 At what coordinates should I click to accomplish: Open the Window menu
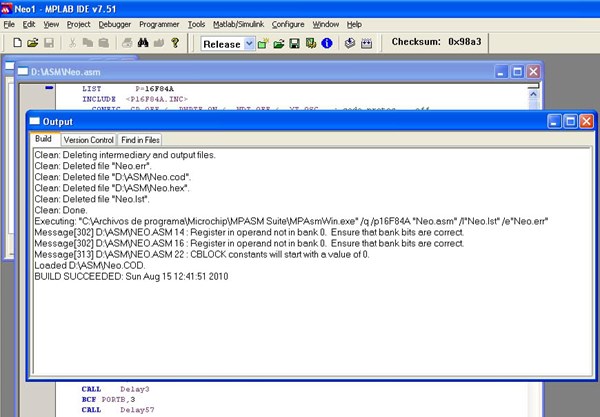pos(326,24)
